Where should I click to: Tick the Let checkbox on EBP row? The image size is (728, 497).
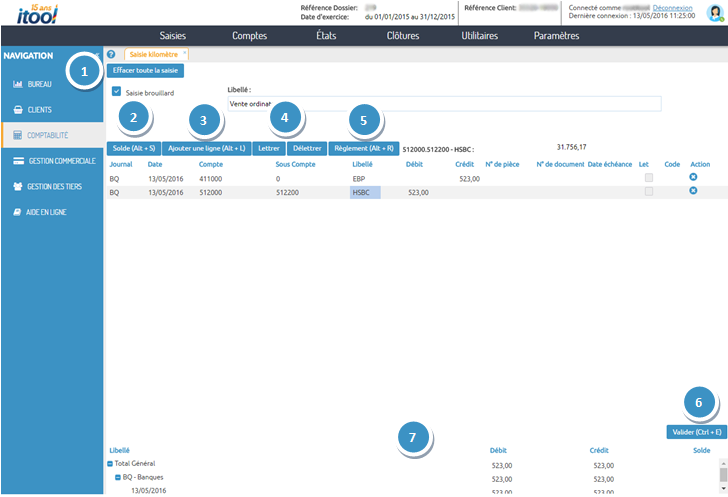(650, 178)
